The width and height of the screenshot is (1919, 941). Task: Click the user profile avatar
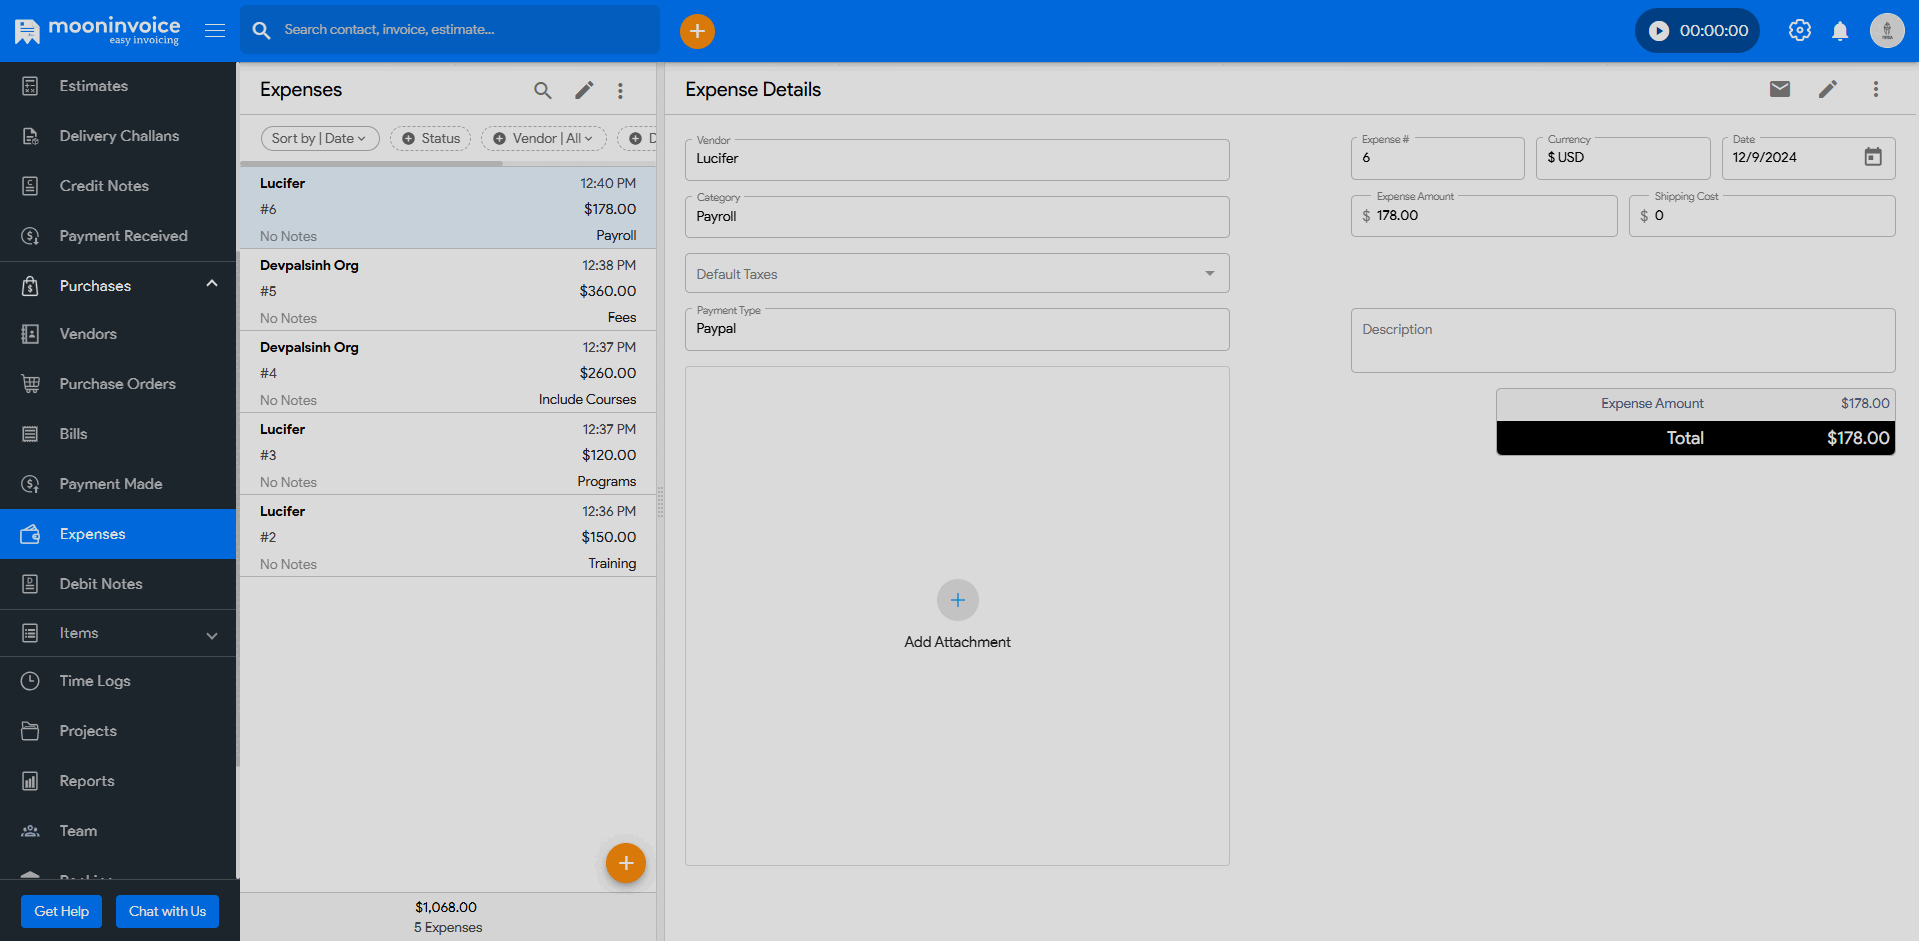click(x=1887, y=31)
